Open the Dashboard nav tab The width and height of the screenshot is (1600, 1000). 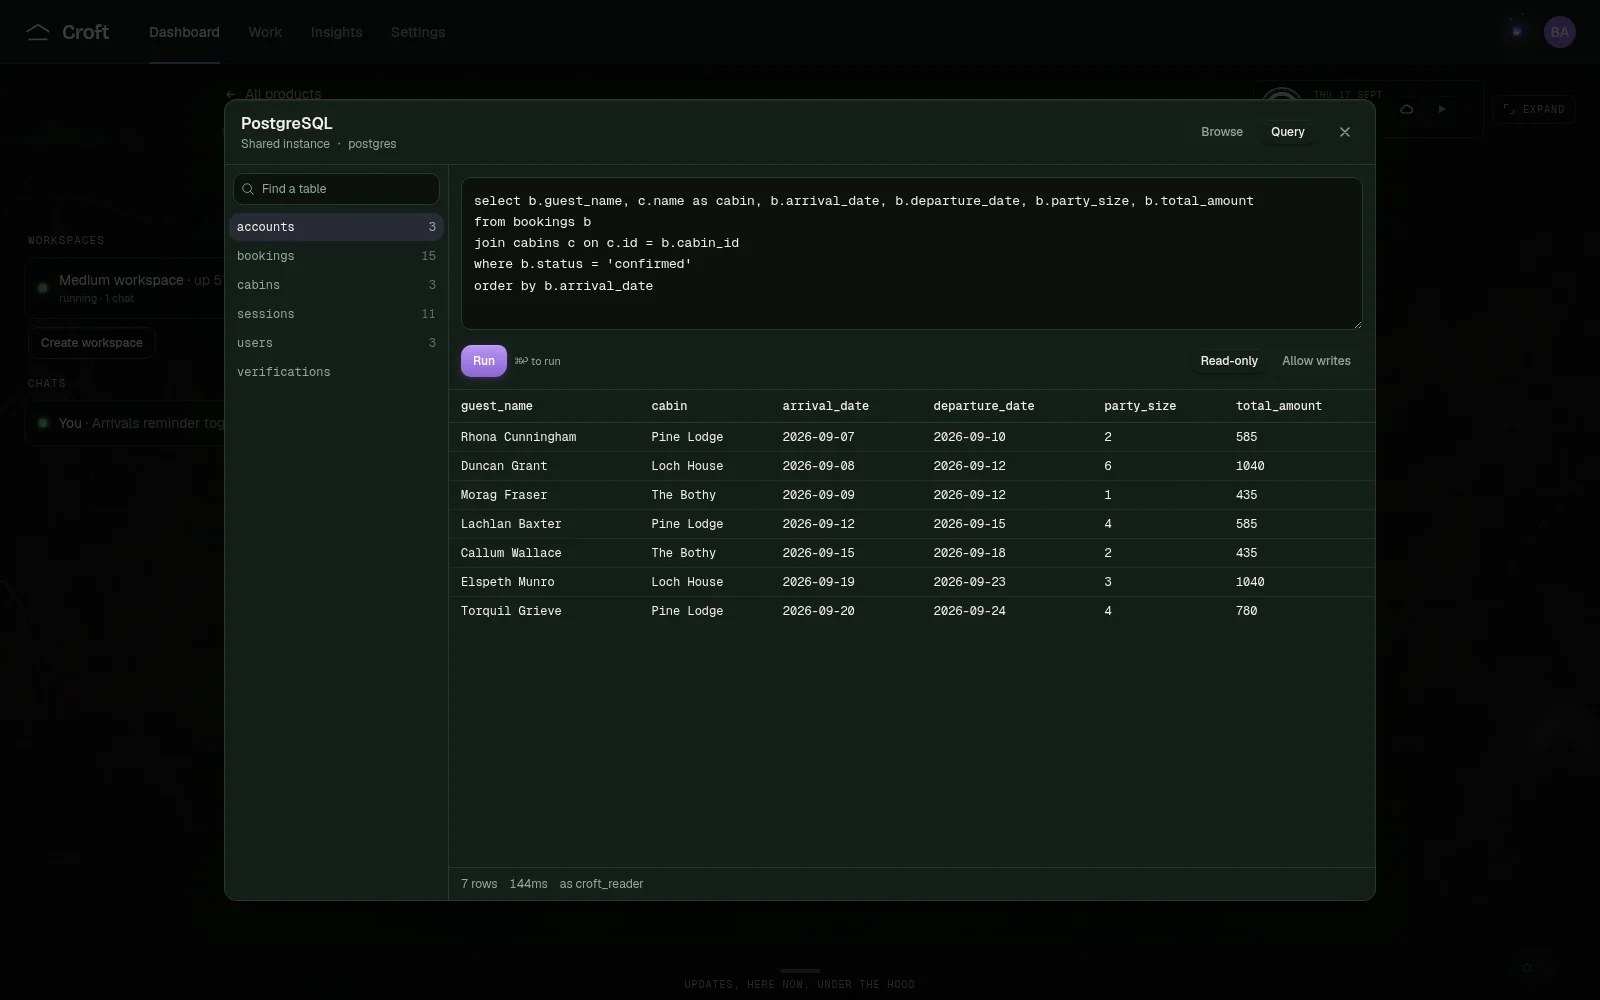(x=184, y=32)
